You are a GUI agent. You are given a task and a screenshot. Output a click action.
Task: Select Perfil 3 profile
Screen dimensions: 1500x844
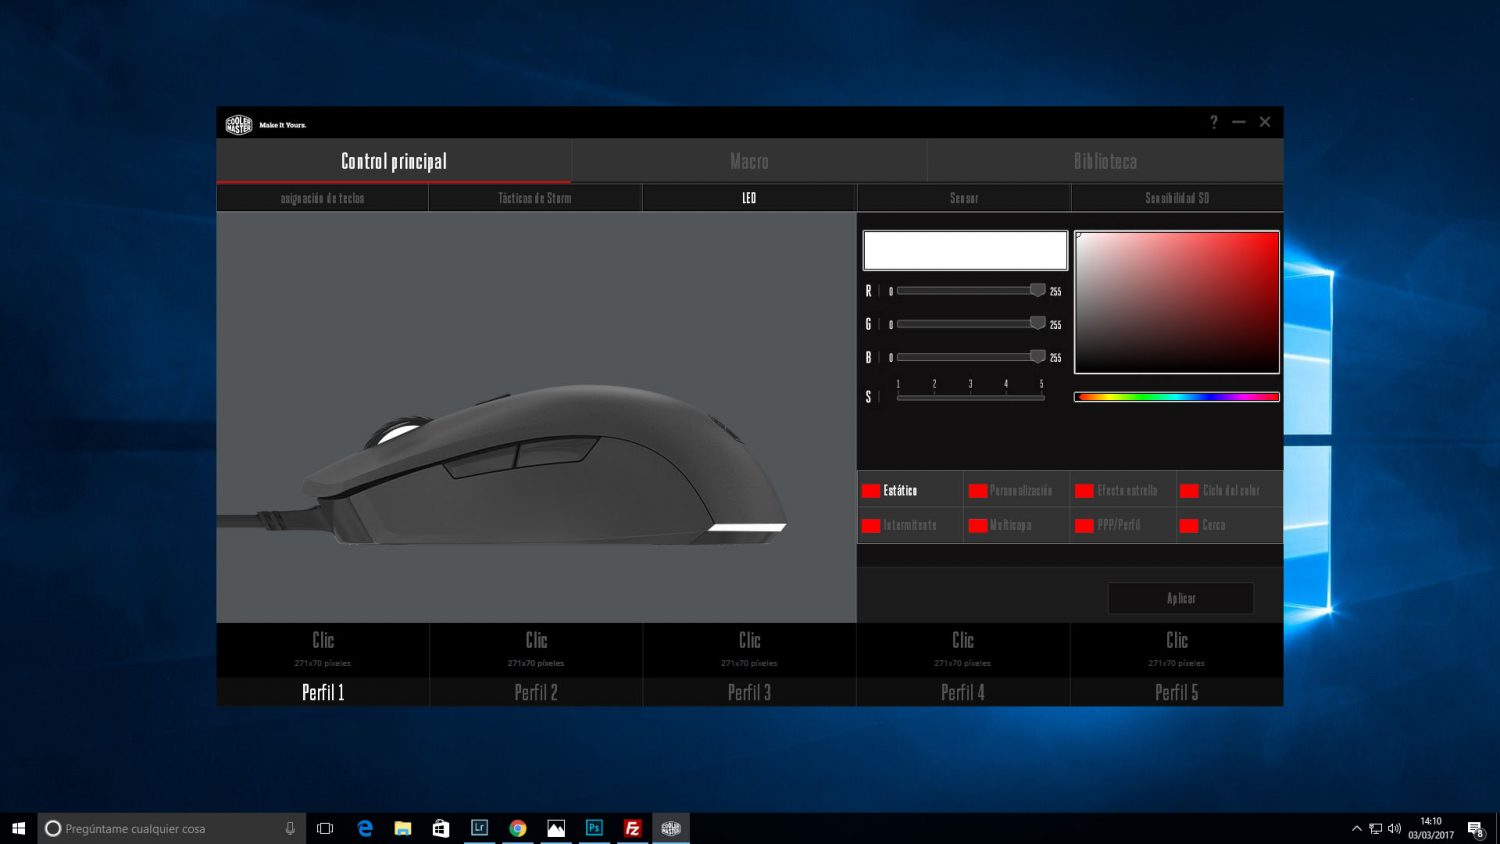click(x=749, y=692)
